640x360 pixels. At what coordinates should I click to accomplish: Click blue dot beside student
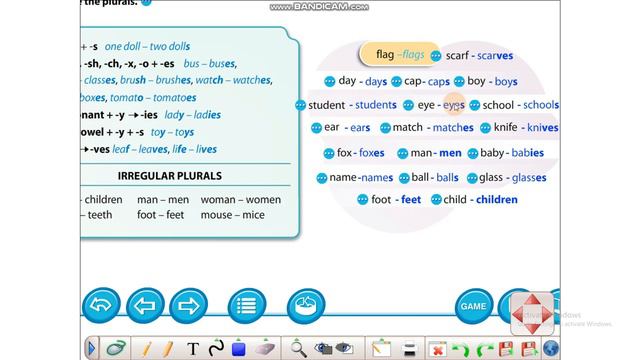(x=300, y=105)
